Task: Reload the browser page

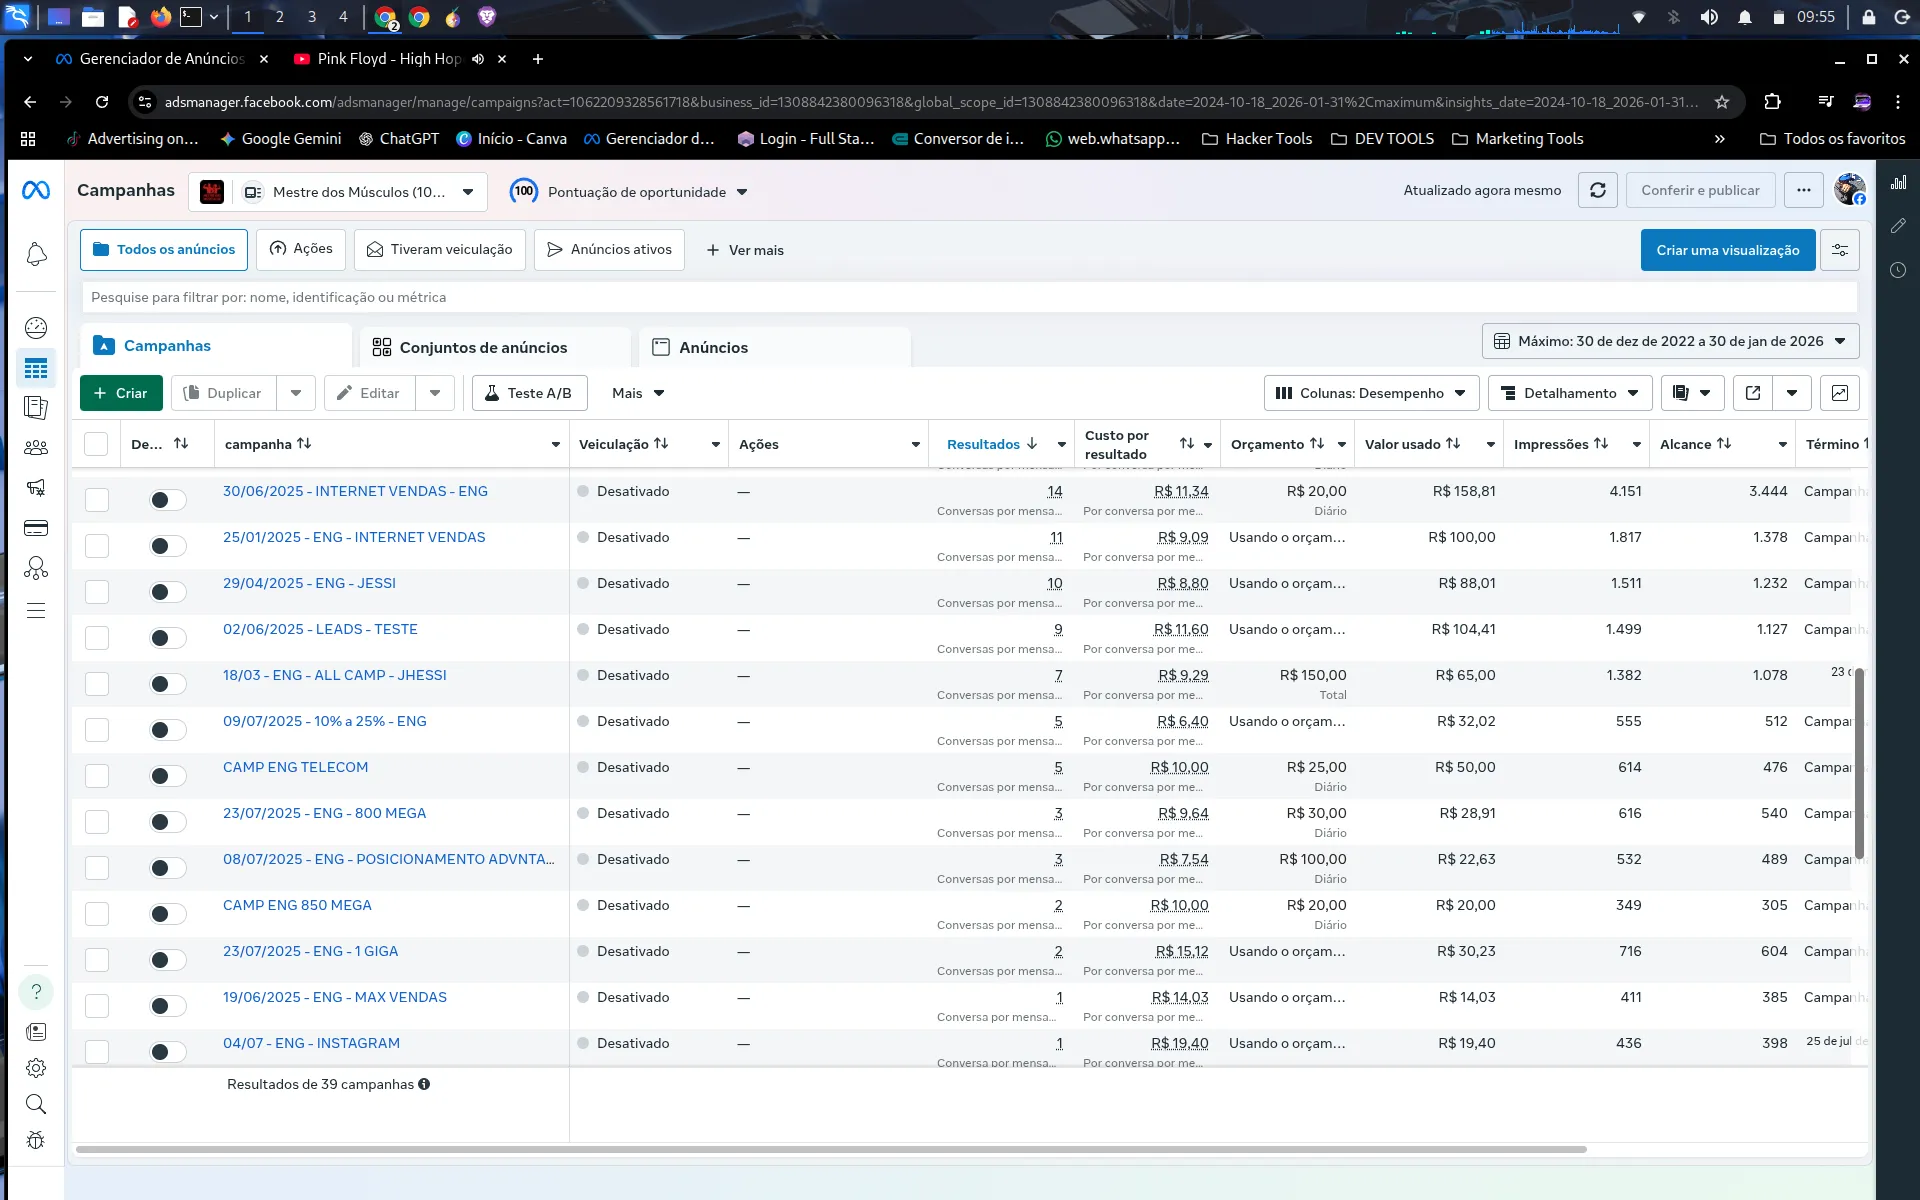Action: [102, 102]
